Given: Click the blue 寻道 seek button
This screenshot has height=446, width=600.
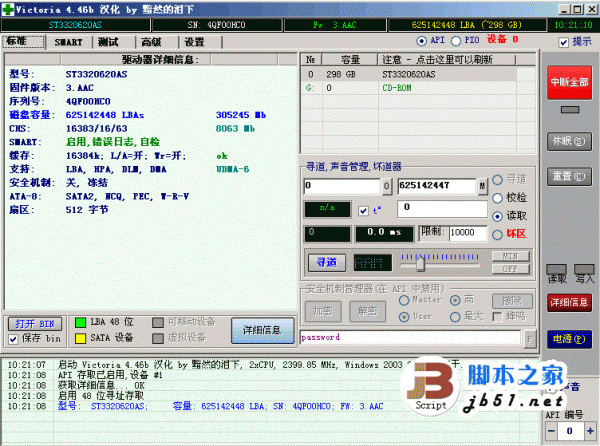Looking at the screenshot, I should click(x=327, y=262).
